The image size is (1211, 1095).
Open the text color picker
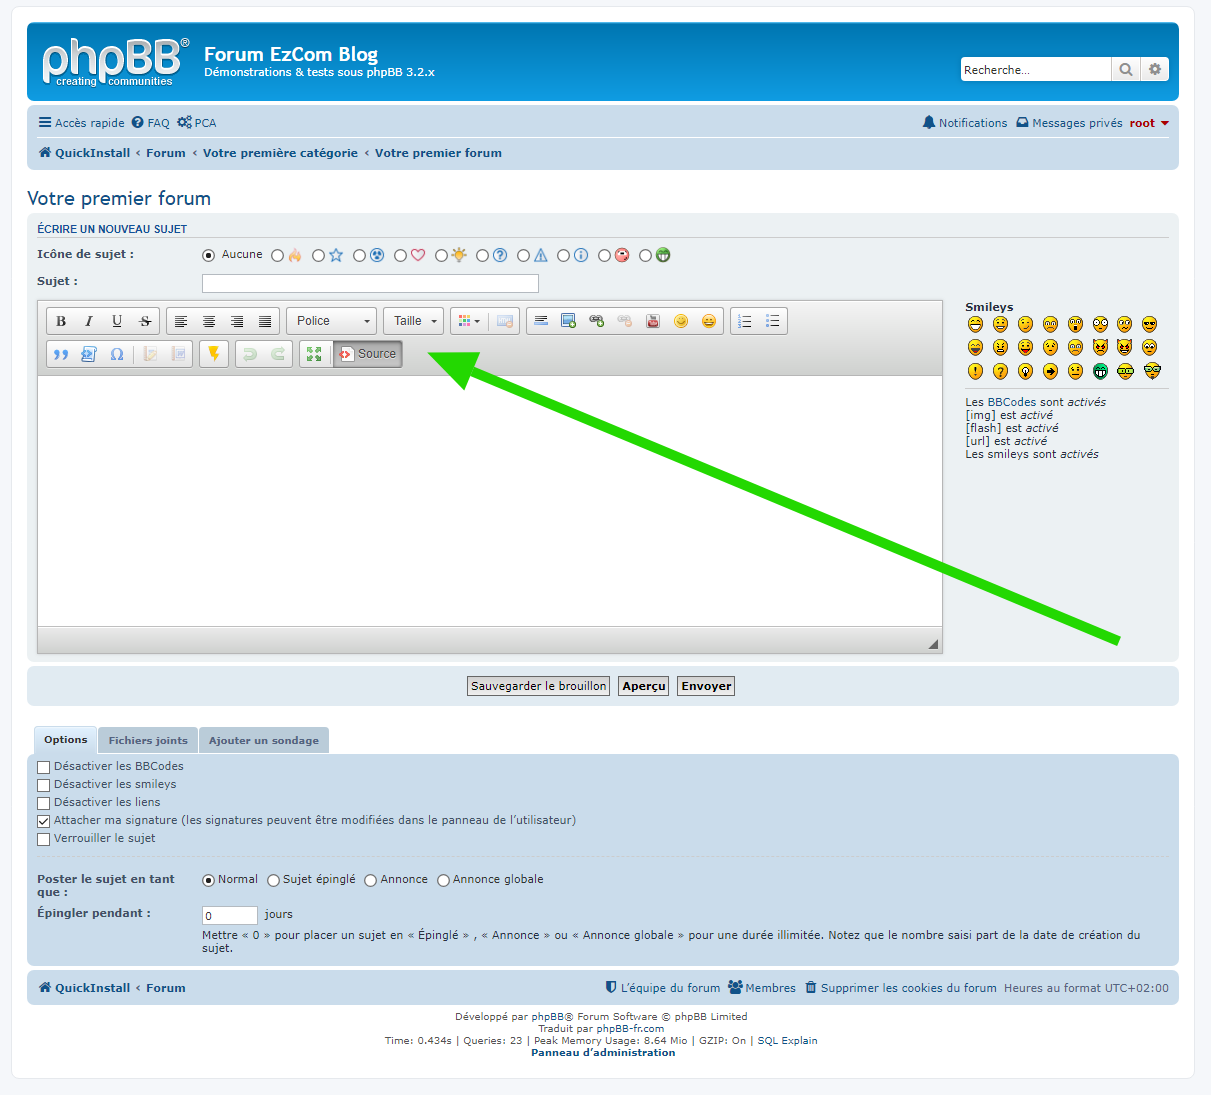tap(468, 321)
